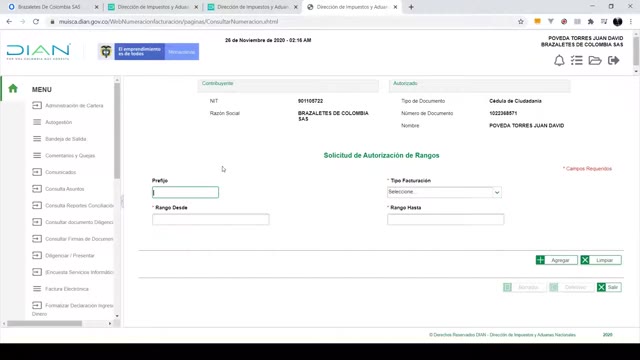Image resolution: width=640 pixels, height=360 pixels.
Task: Click Solicitud de Autorización de Rangos heading
Action: click(381, 156)
